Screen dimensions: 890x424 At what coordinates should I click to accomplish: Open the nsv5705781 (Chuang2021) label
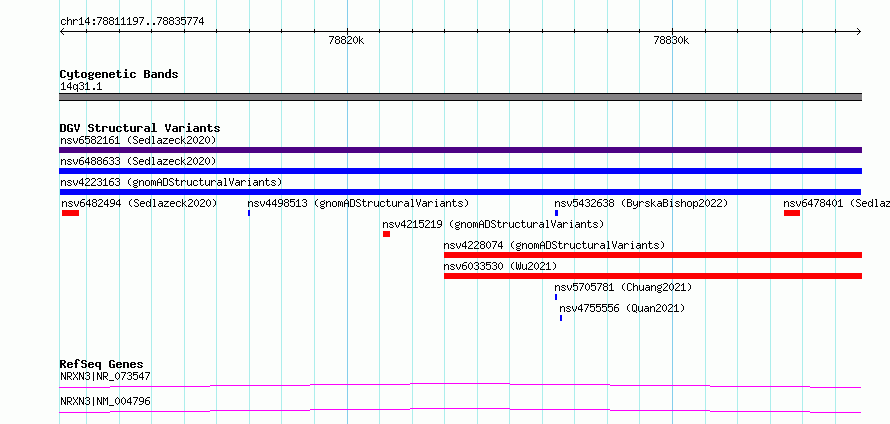623,287
